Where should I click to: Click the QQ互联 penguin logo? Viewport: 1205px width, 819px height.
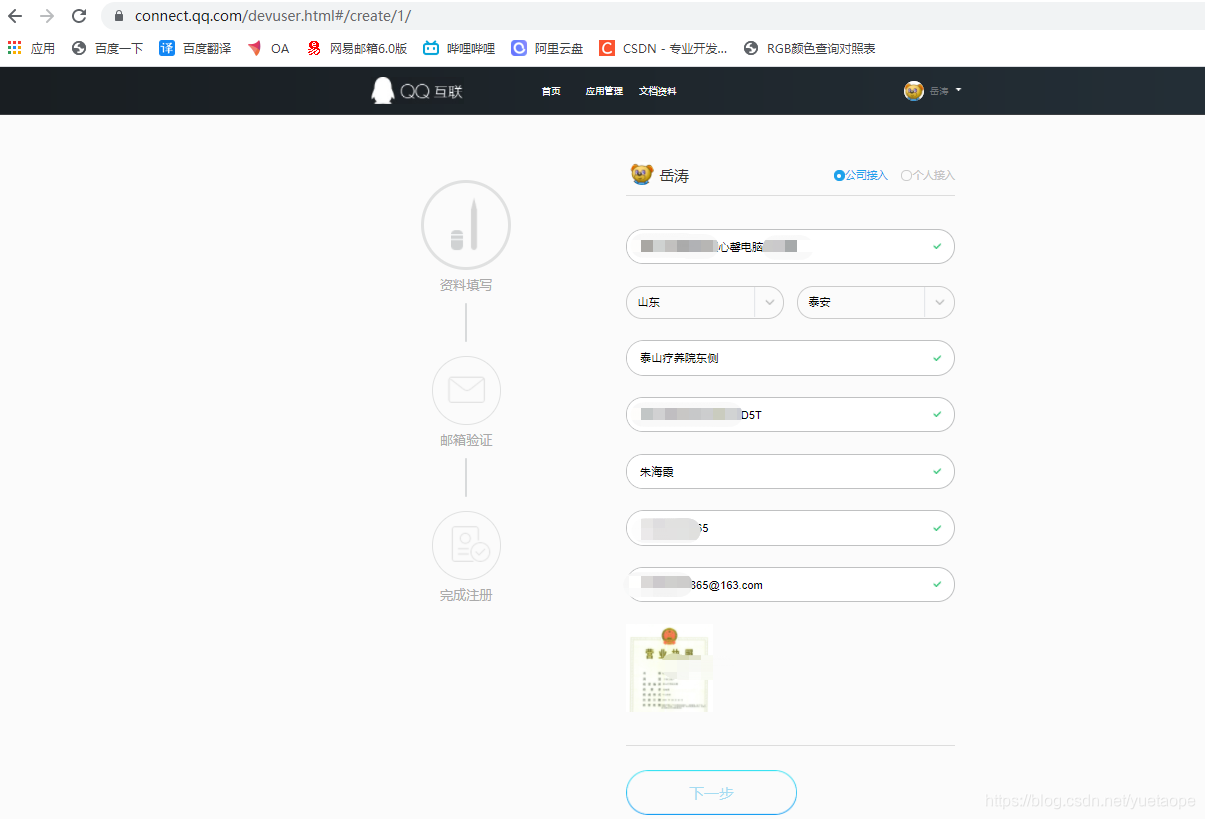pos(417,91)
